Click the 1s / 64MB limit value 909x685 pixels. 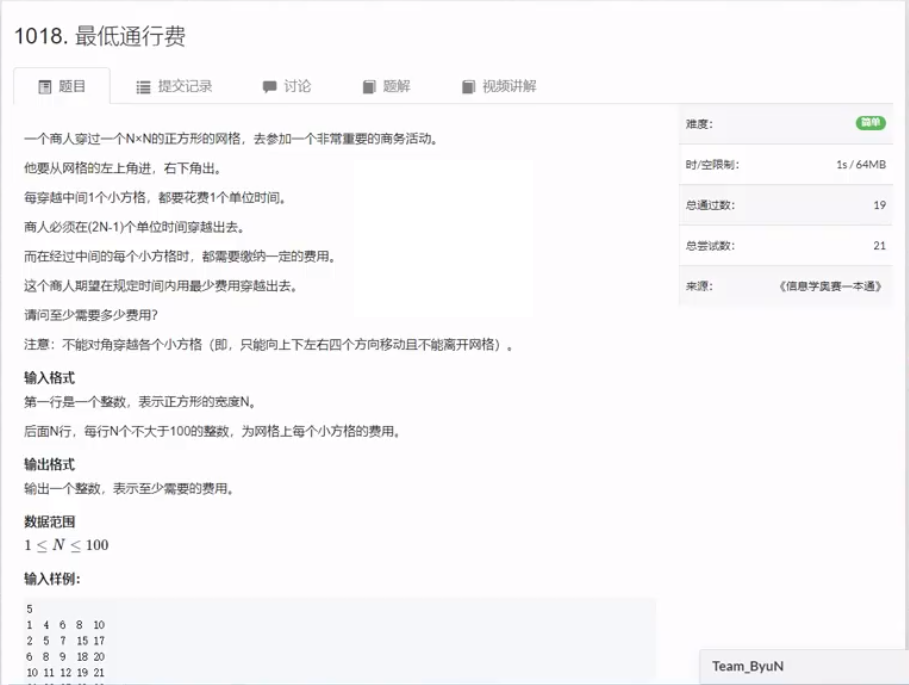(861, 165)
